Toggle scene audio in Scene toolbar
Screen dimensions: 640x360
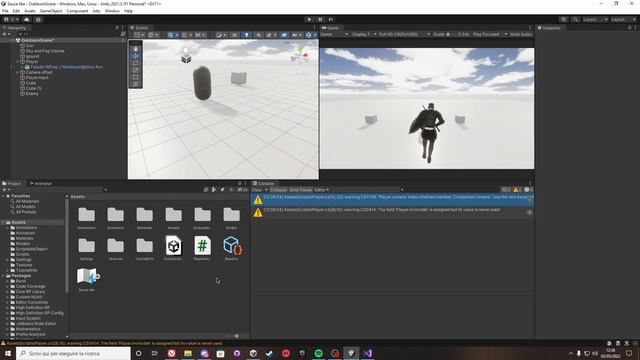coord(258,35)
